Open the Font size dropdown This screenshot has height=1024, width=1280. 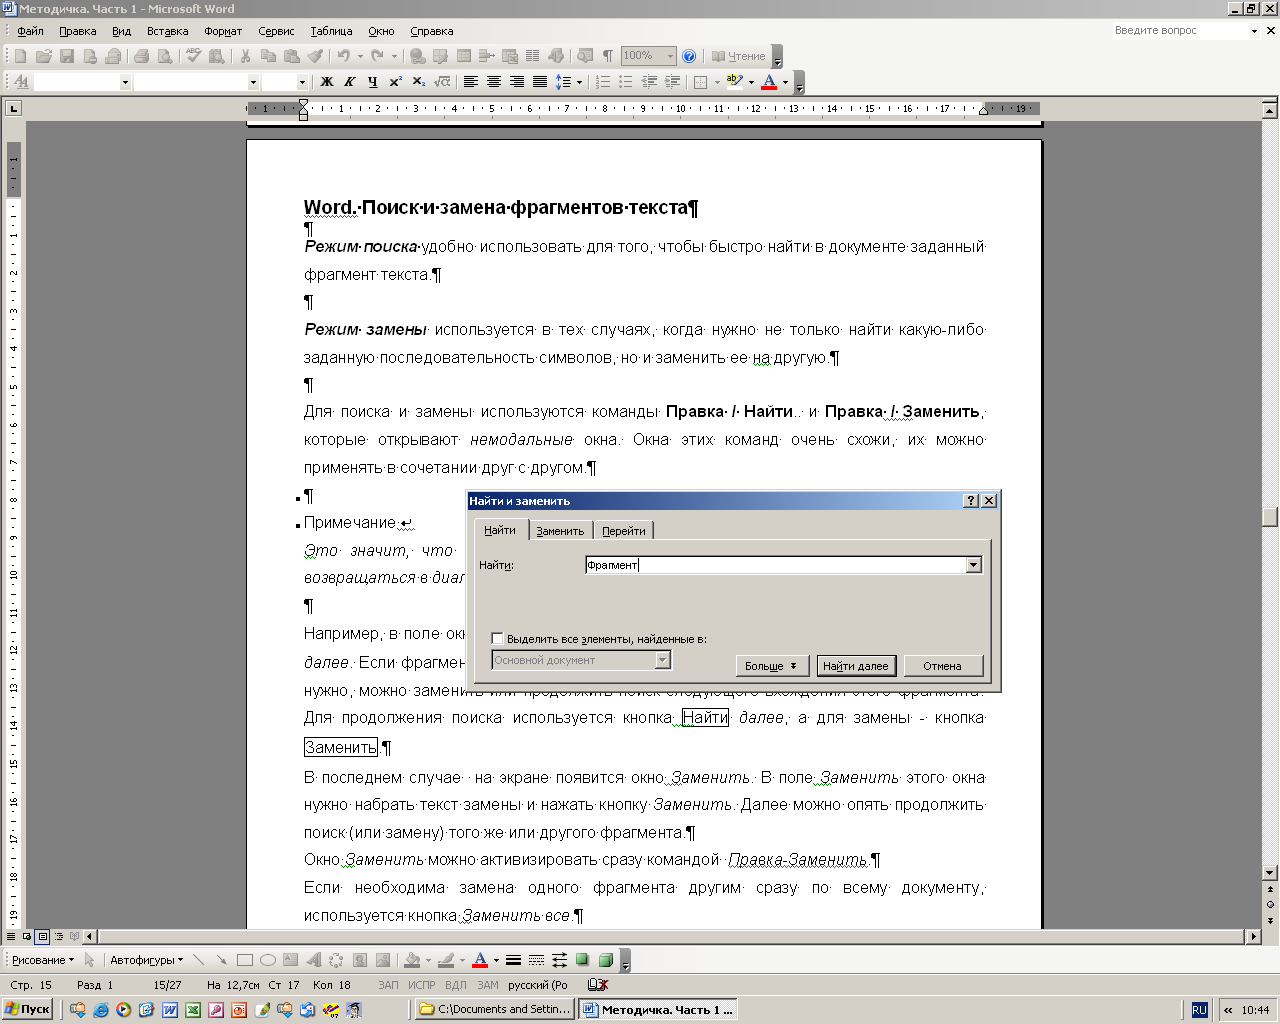coord(303,82)
